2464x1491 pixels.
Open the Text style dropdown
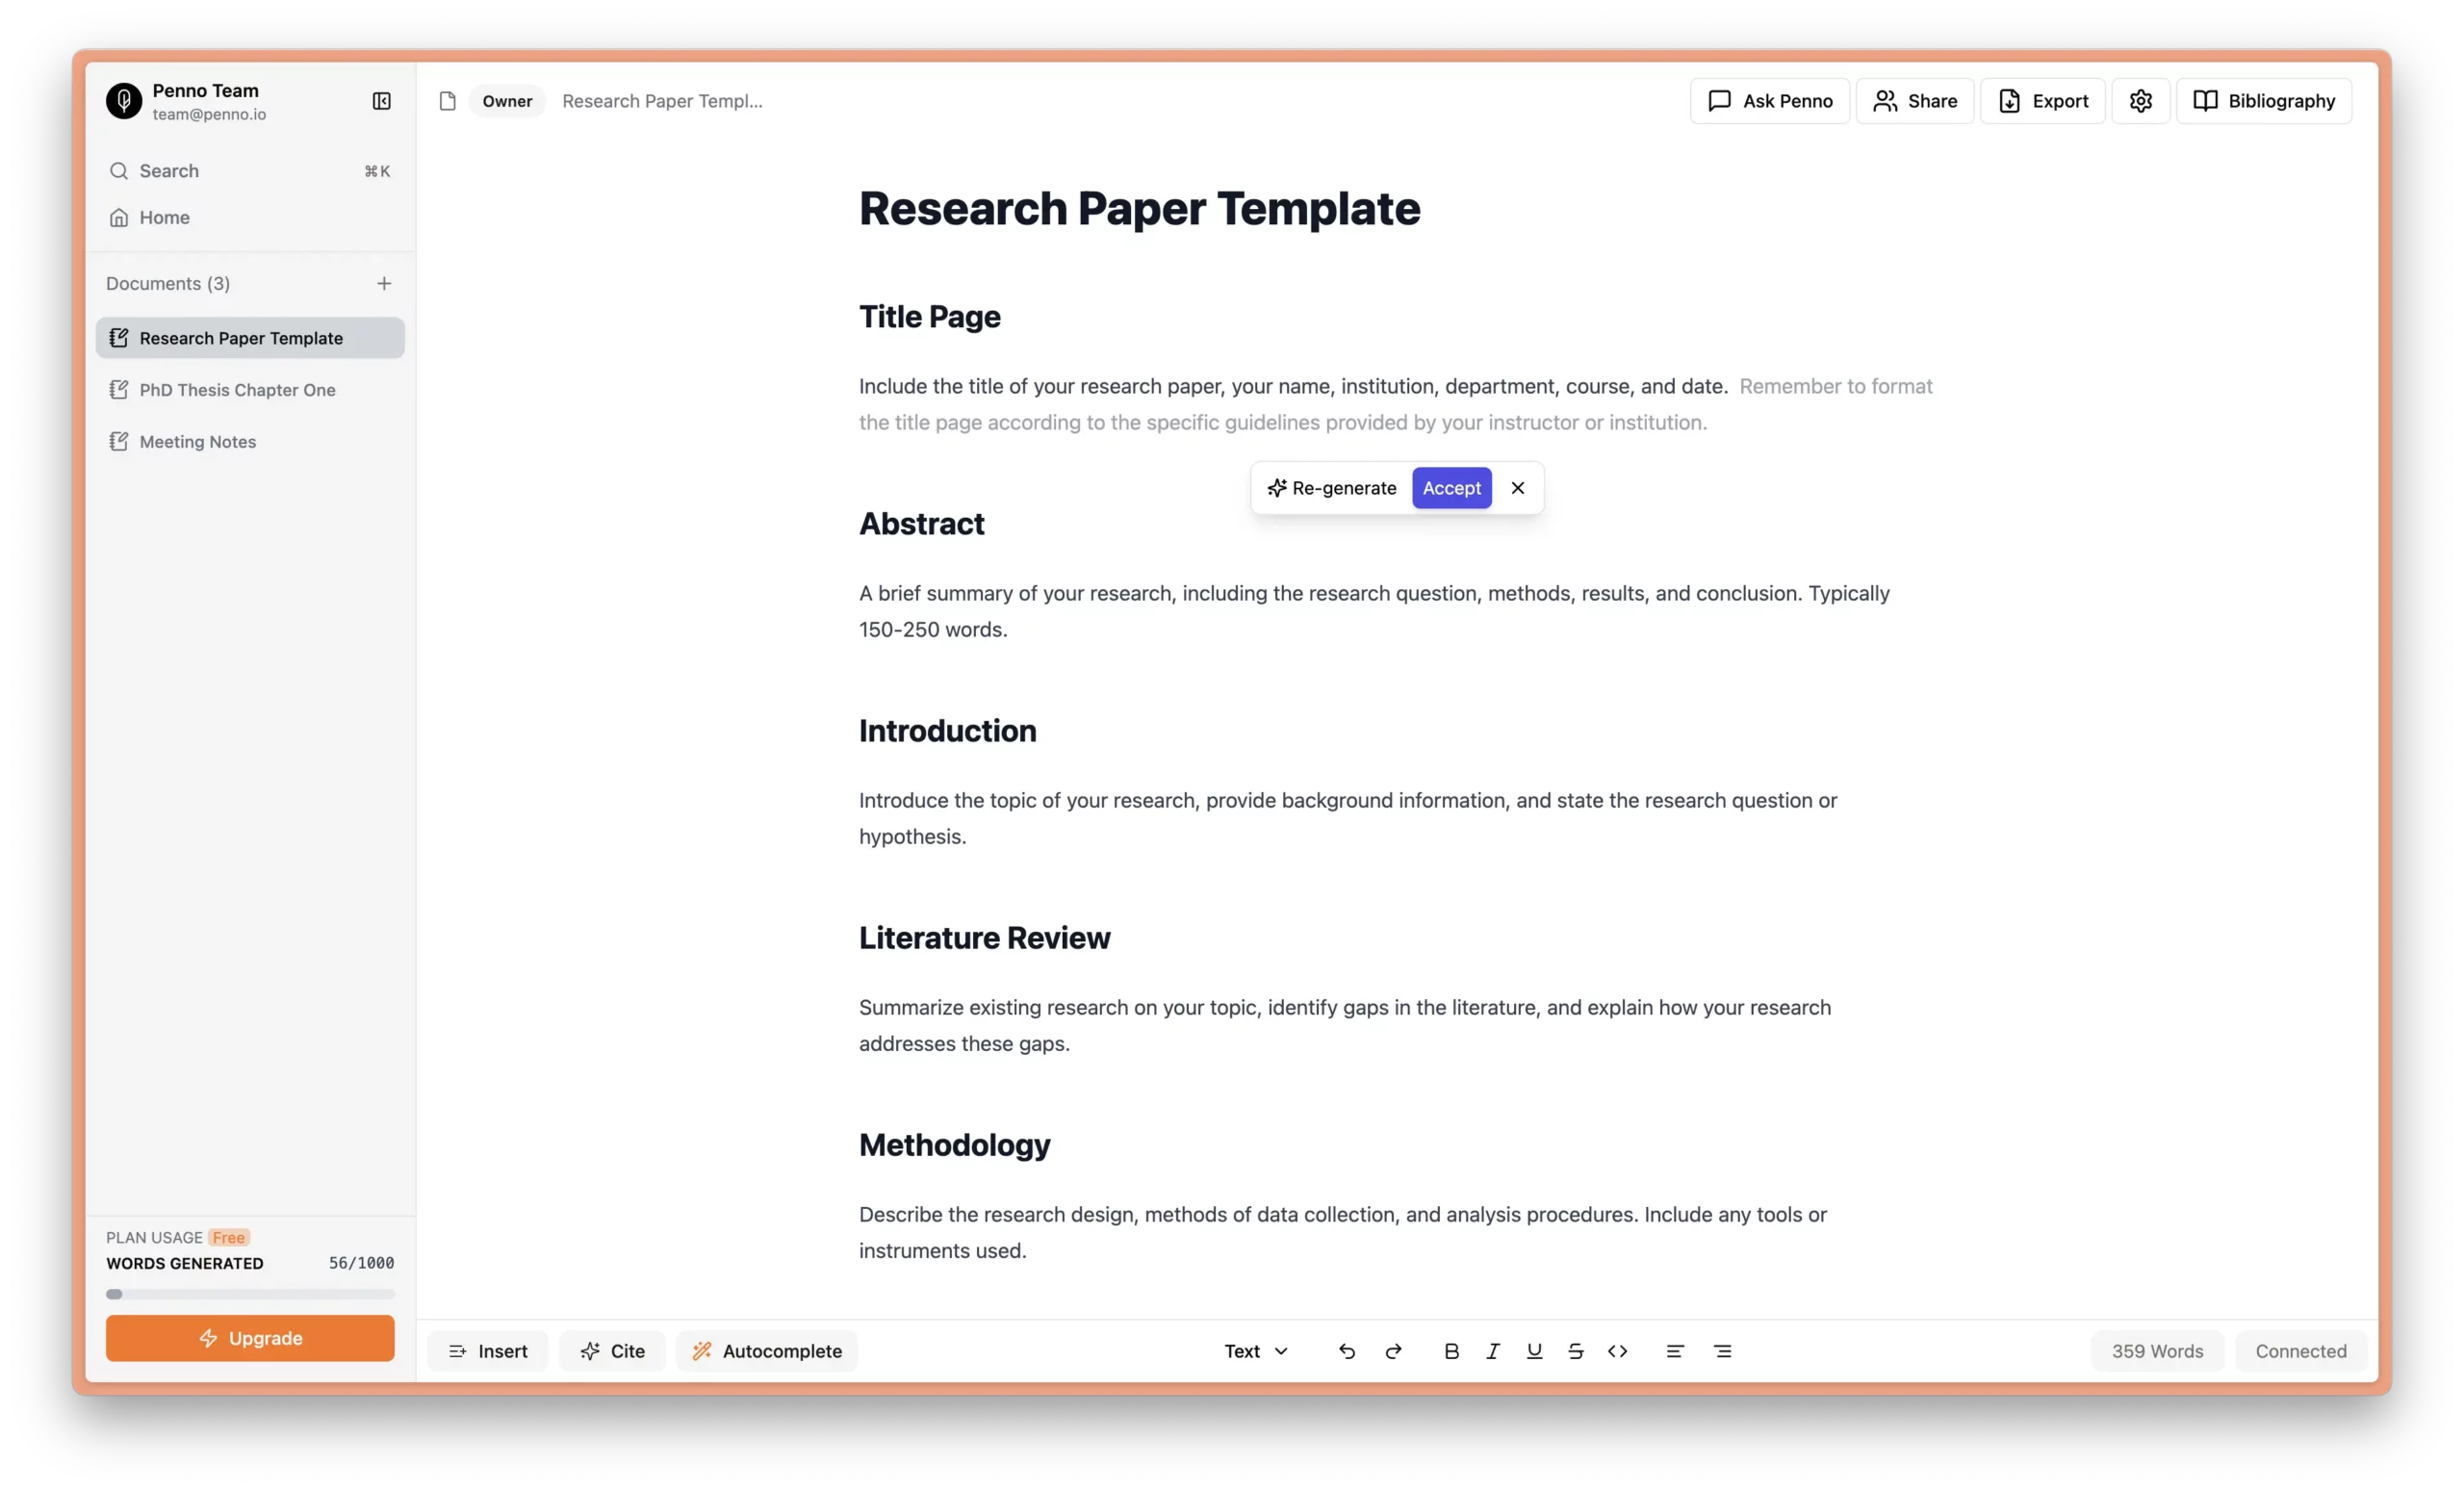(x=1255, y=1351)
